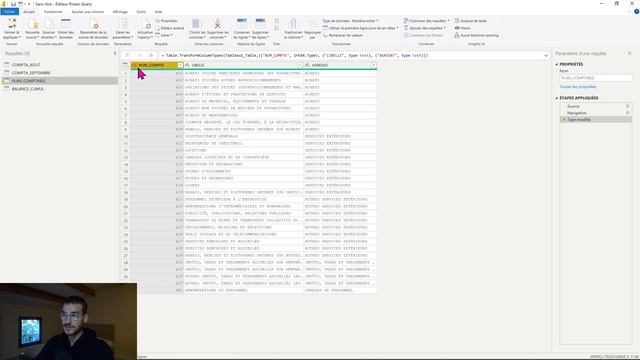Click the help icon at top right
Screen dimensions: 640x360
636,12
